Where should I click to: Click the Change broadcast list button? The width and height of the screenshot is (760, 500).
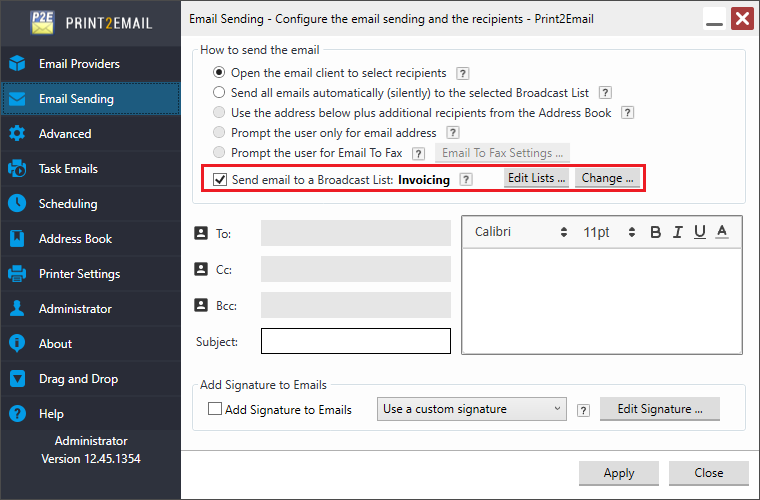(x=607, y=178)
